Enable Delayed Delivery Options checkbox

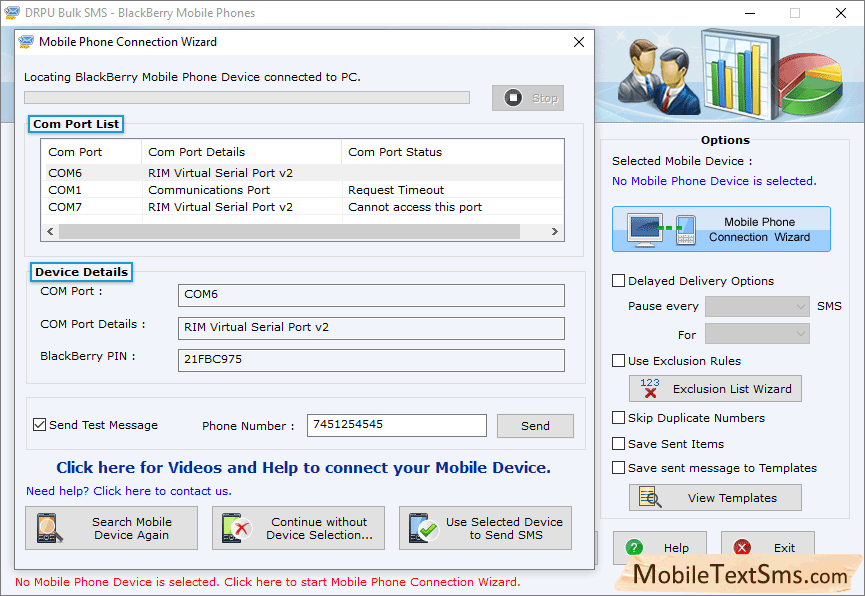click(618, 280)
